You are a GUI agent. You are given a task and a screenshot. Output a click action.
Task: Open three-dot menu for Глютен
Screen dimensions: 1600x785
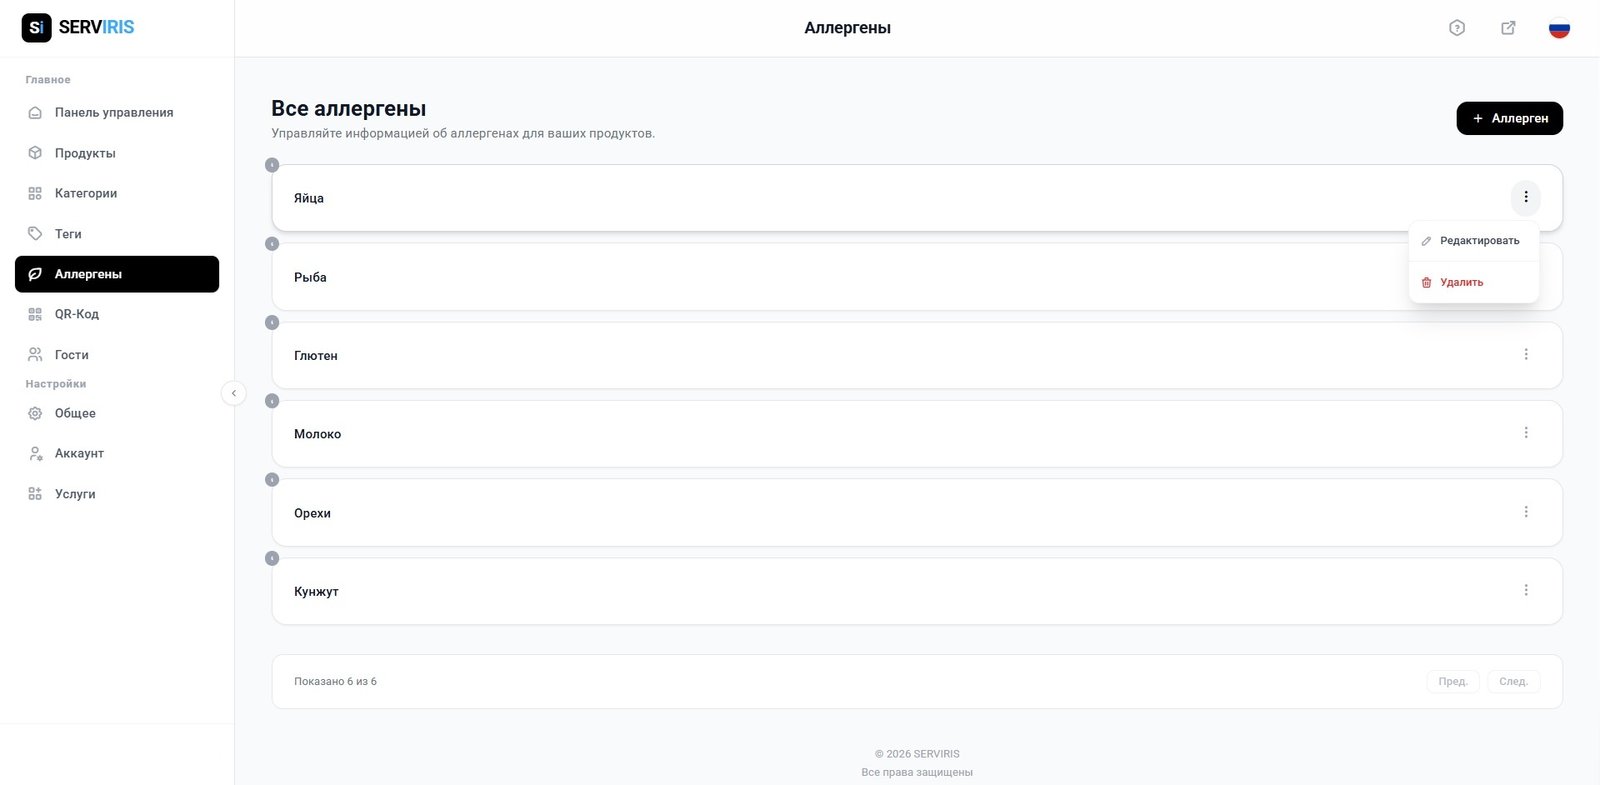[1526, 354]
